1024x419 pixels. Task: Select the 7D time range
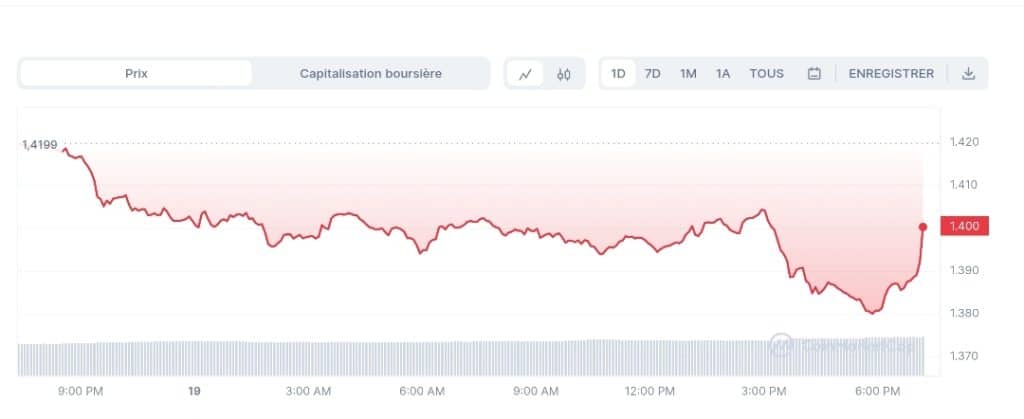click(652, 74)
